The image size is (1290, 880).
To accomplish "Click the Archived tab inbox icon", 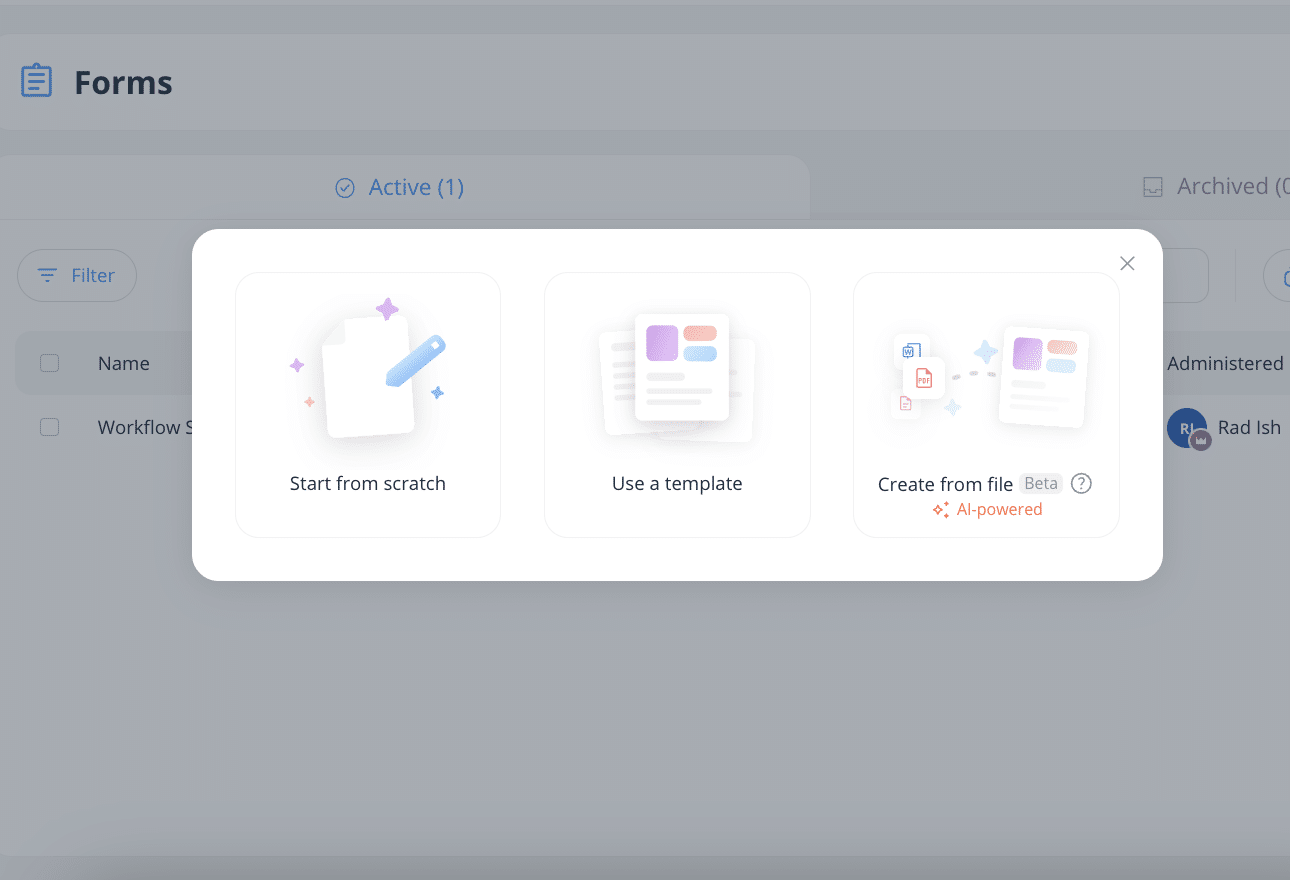I will [1153, 187].
